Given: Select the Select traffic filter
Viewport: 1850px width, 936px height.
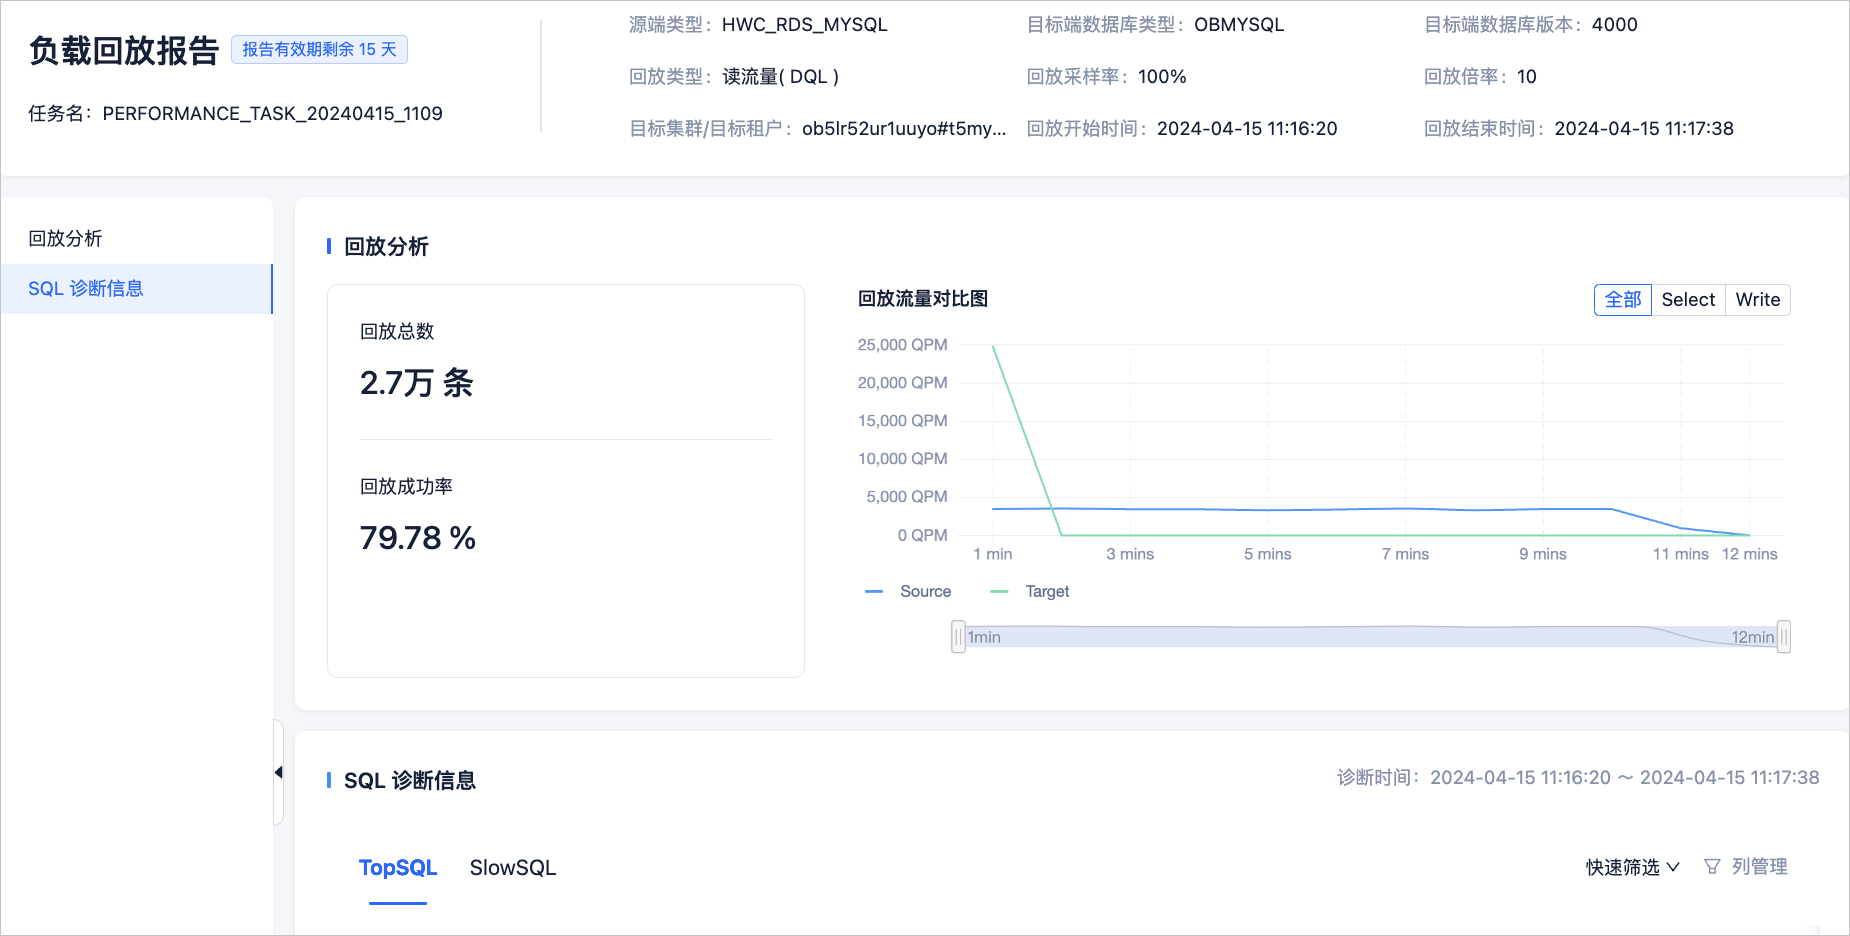Looking at the screenshot, I should tap(1688, 300).
